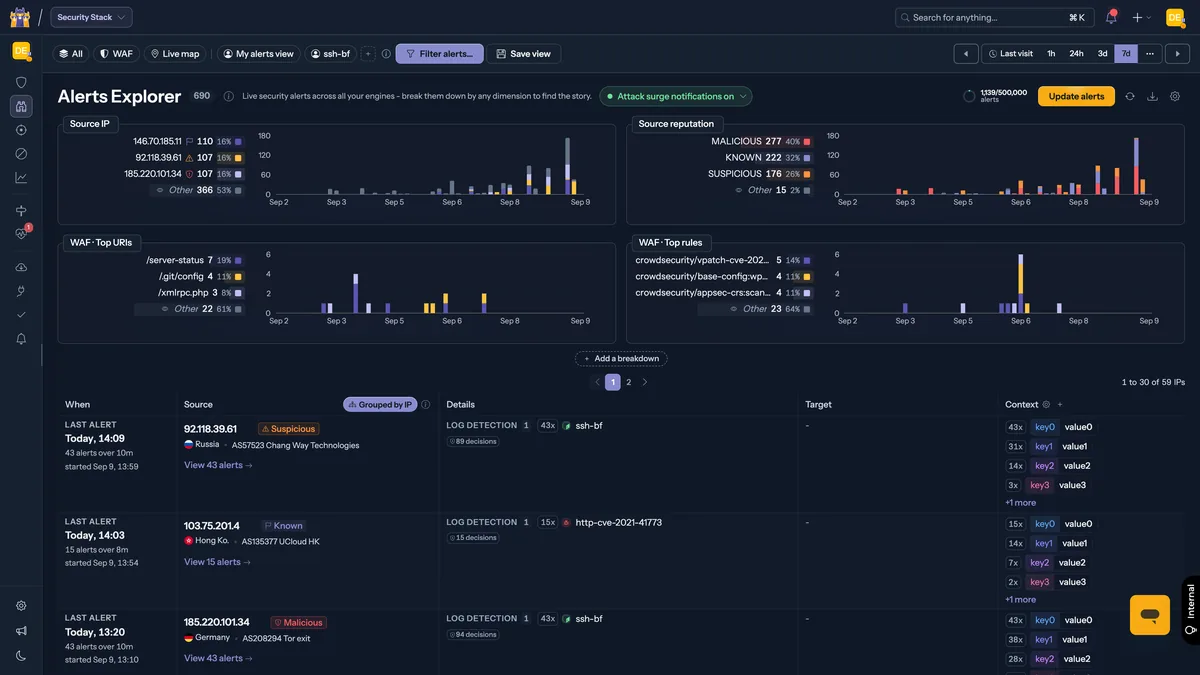Shift time range back with left arrow

(966, 54)
